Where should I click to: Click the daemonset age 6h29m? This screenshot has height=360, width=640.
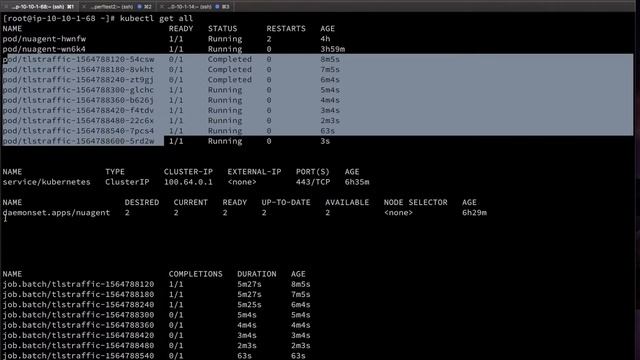[474, 212]
